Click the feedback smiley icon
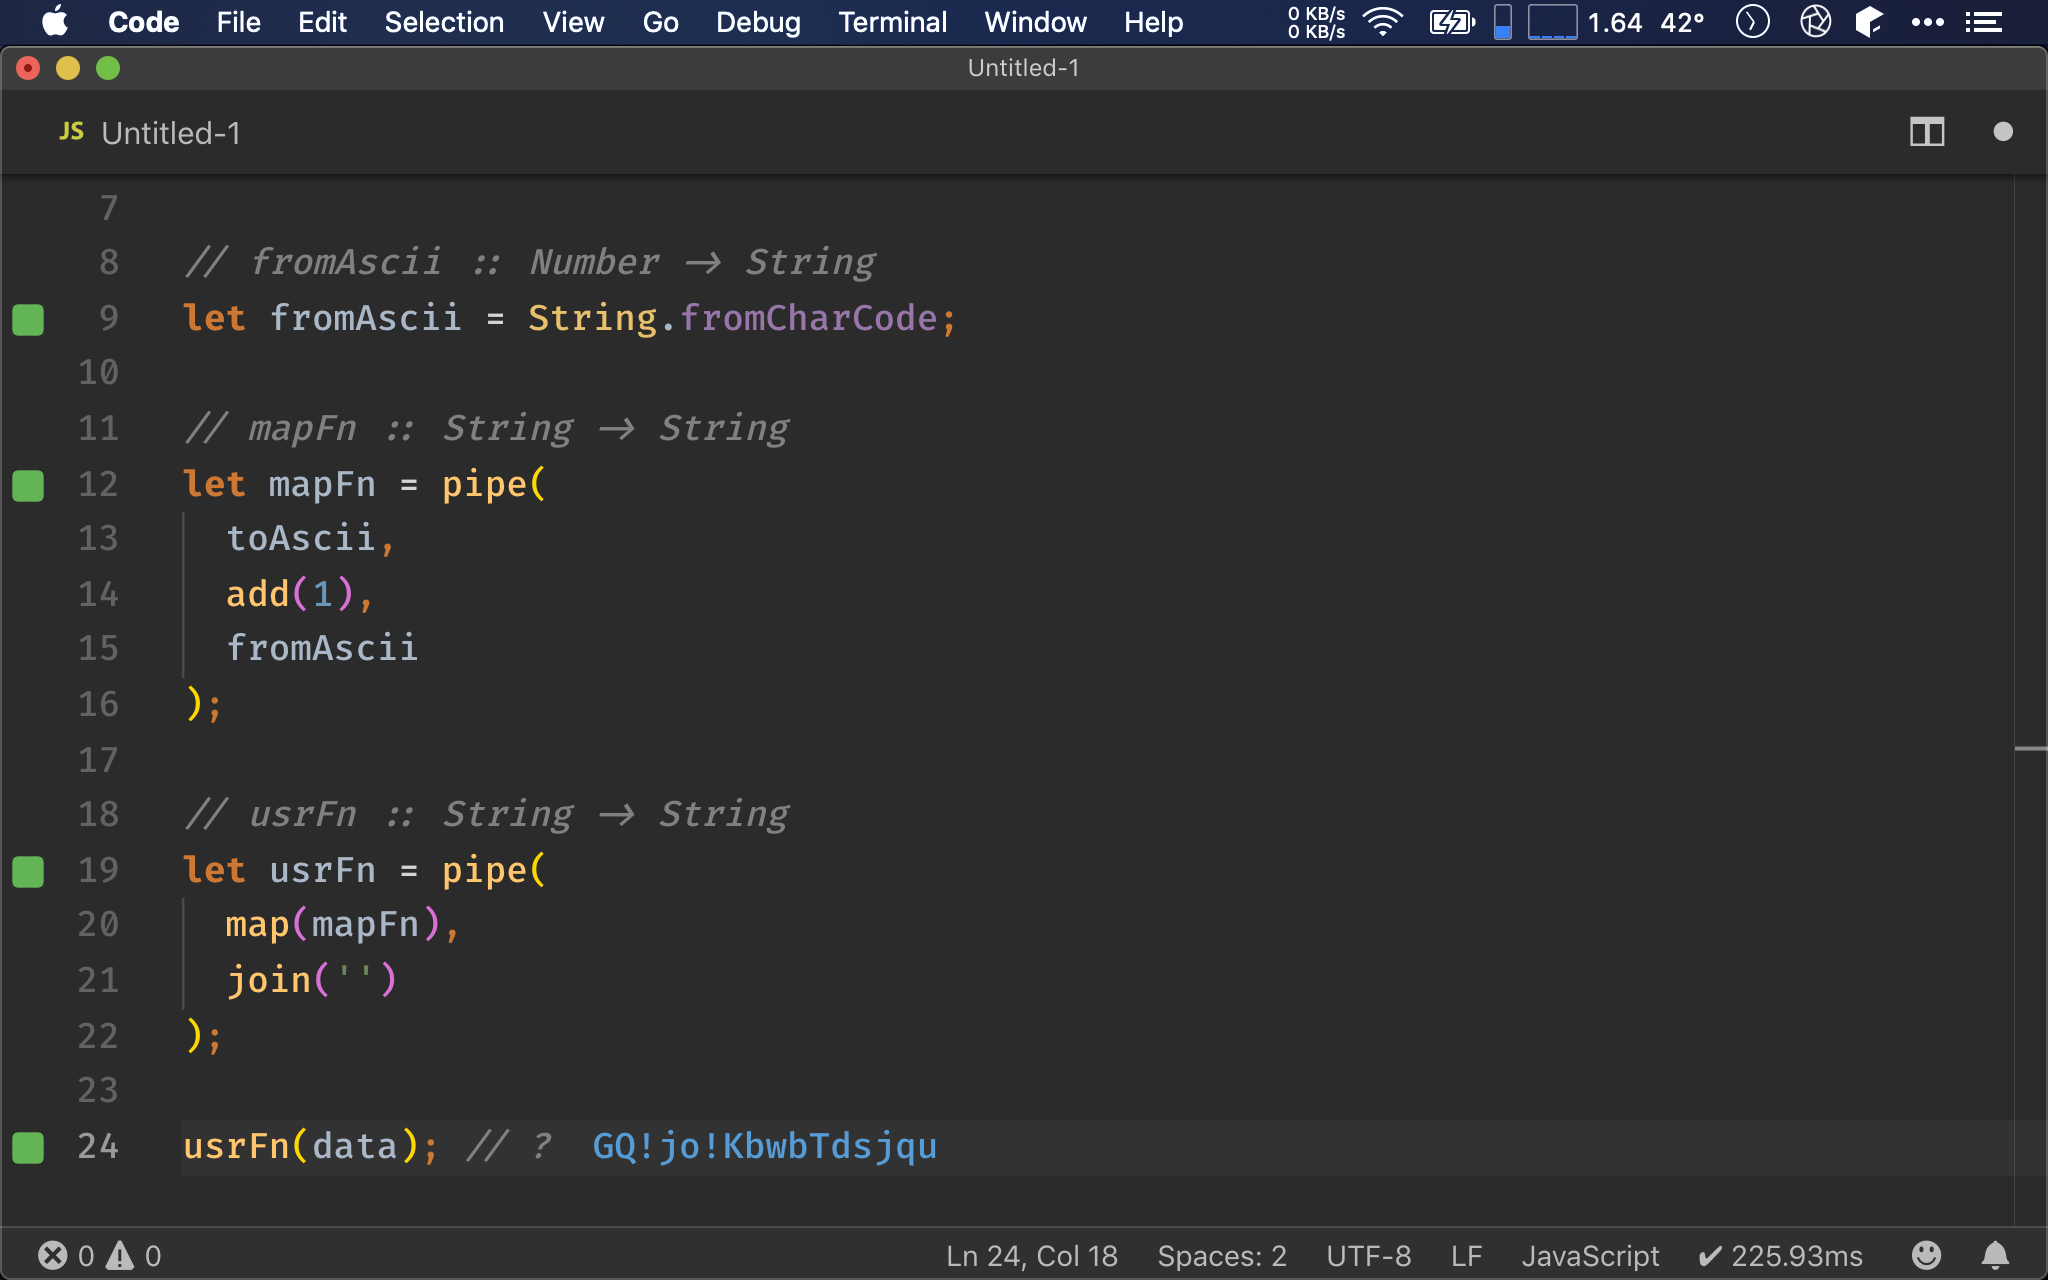Viewport: 2048px width, 1280px height. [1926, 1255]
